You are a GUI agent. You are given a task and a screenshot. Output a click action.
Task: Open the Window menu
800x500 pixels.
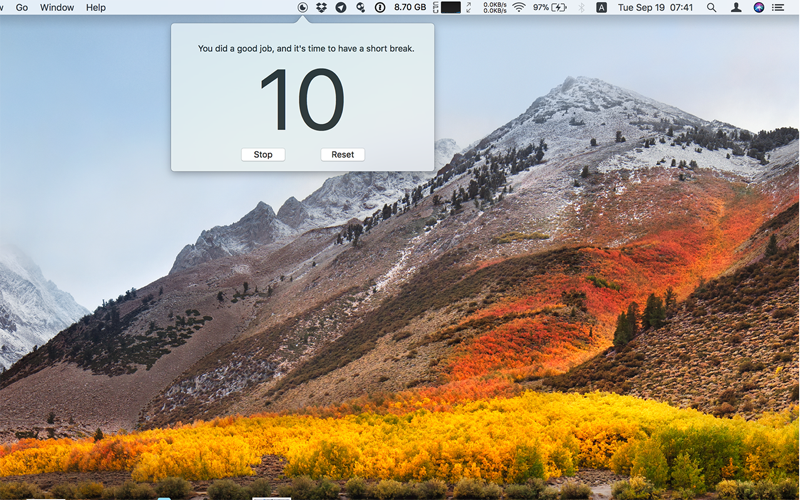coord(57,8)
